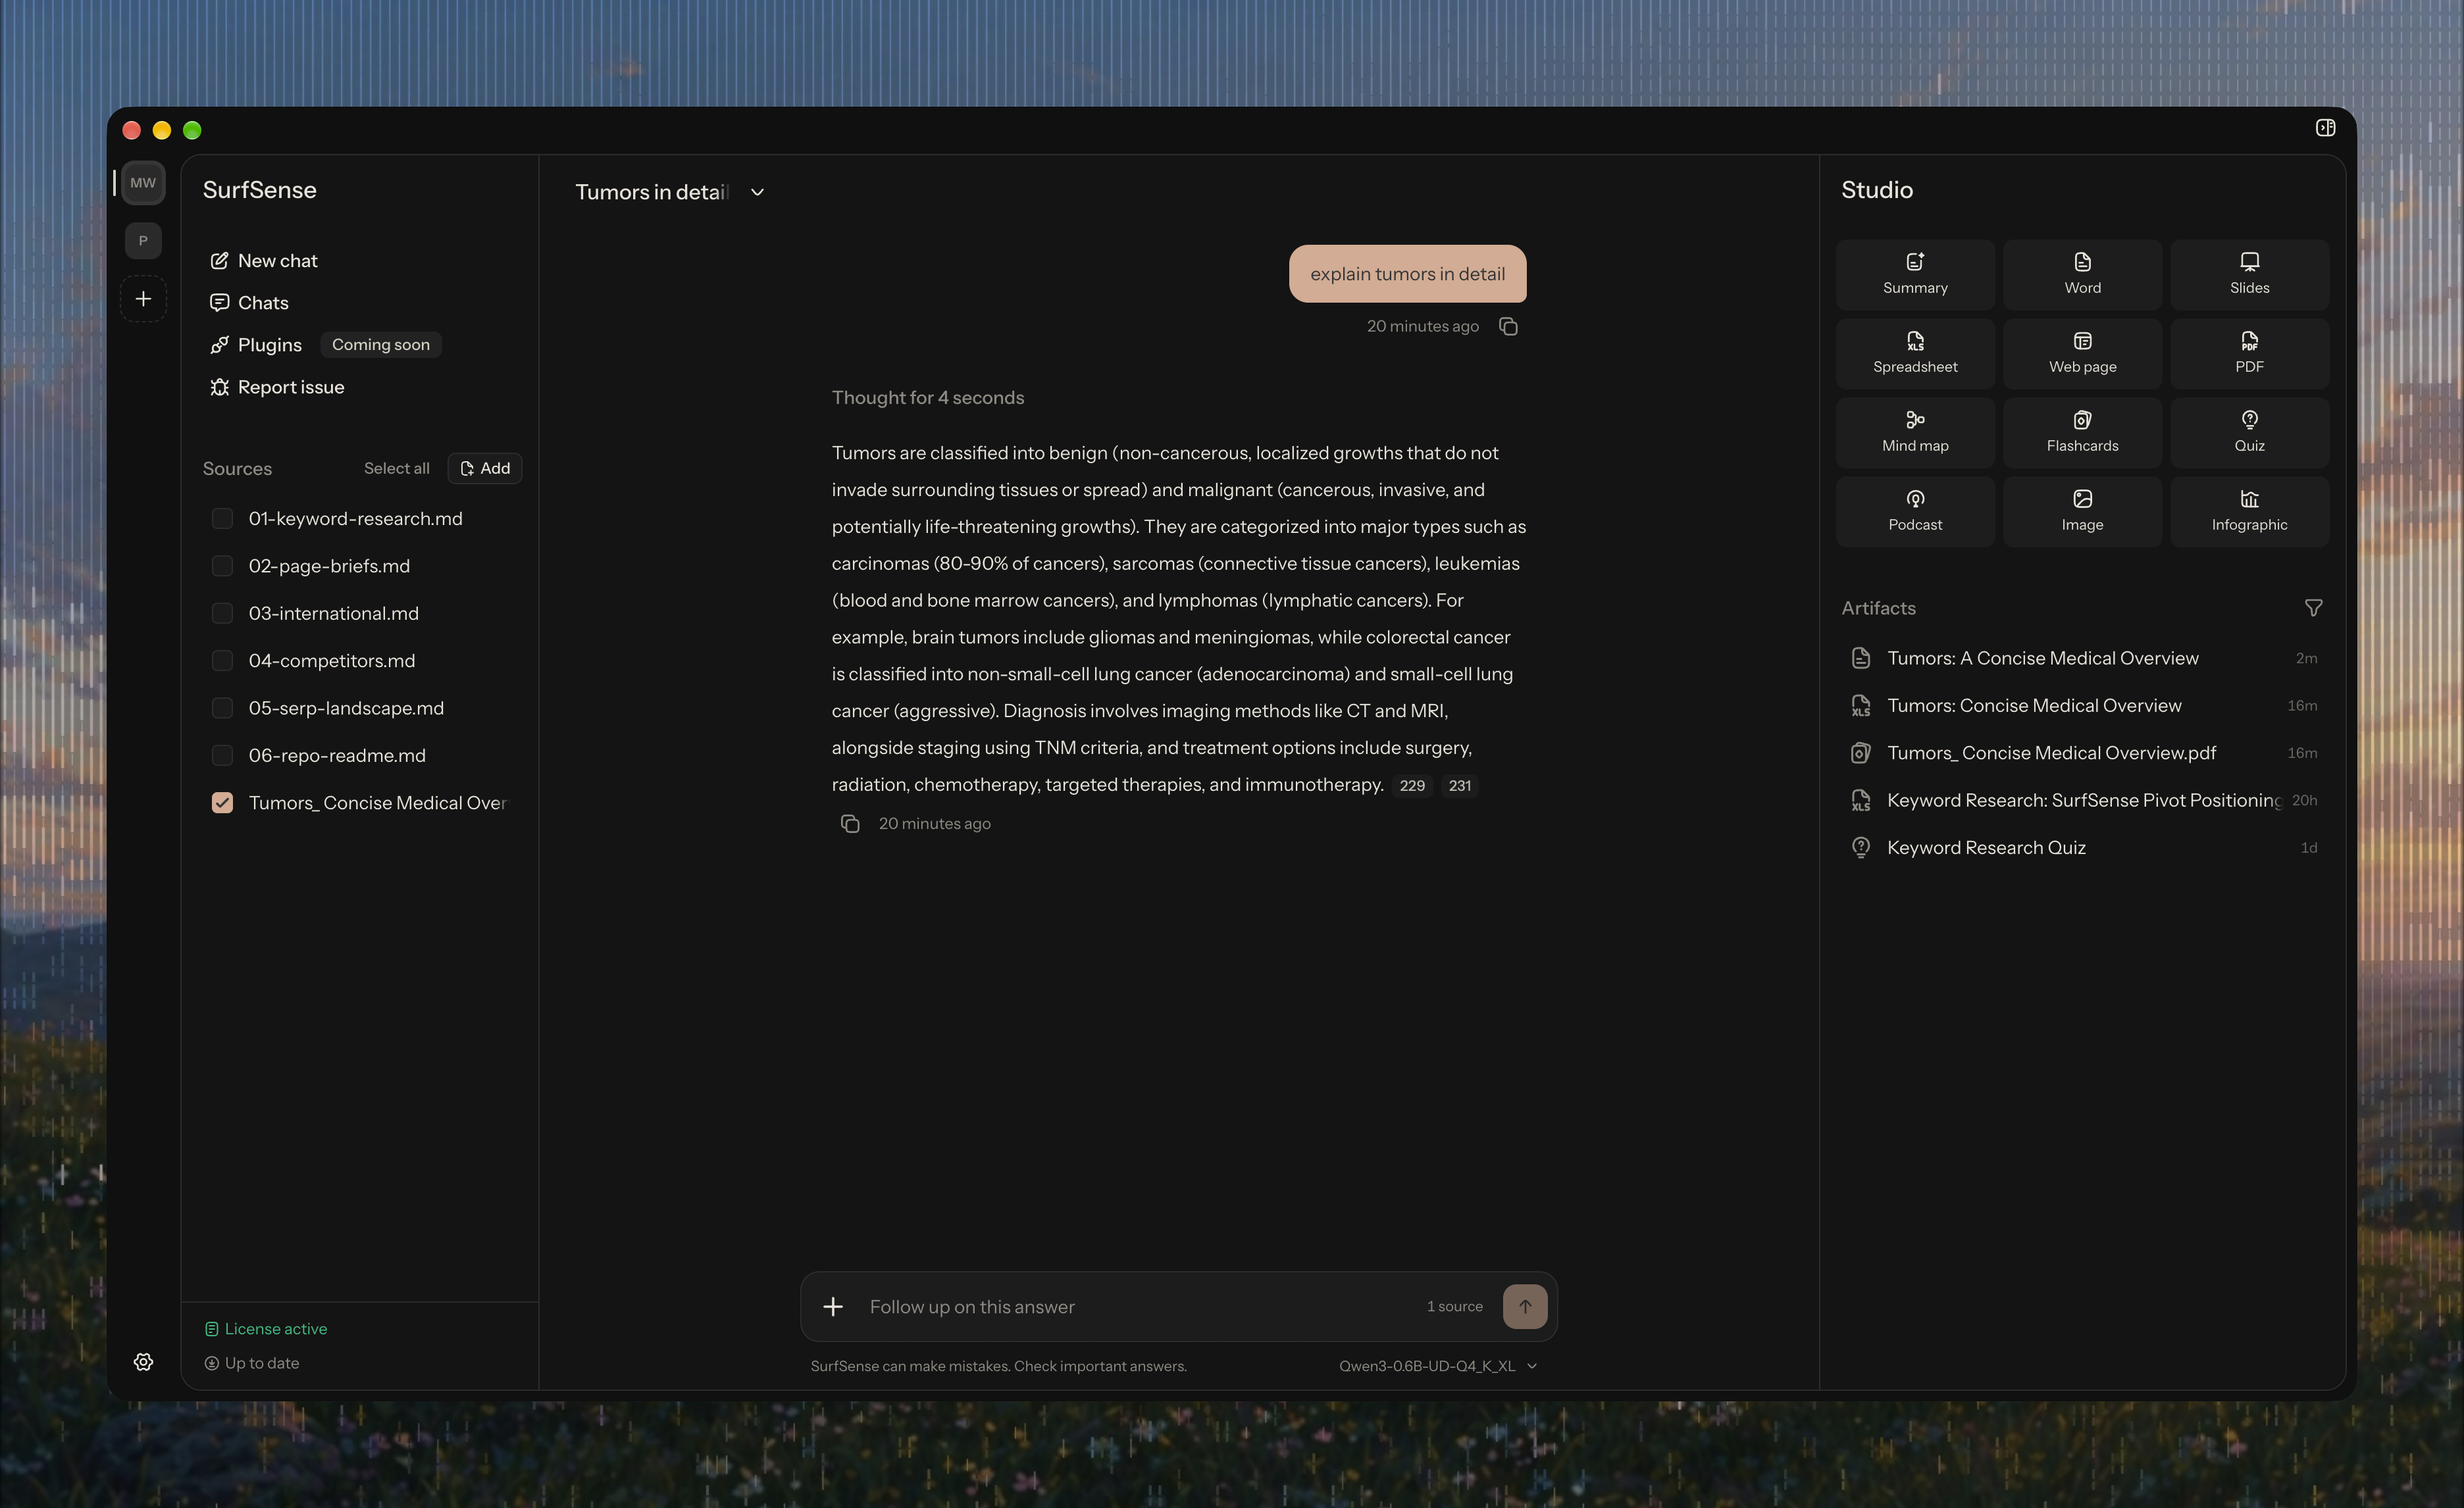
Task: Create a Word document artifact
Action: (2082, 274)
